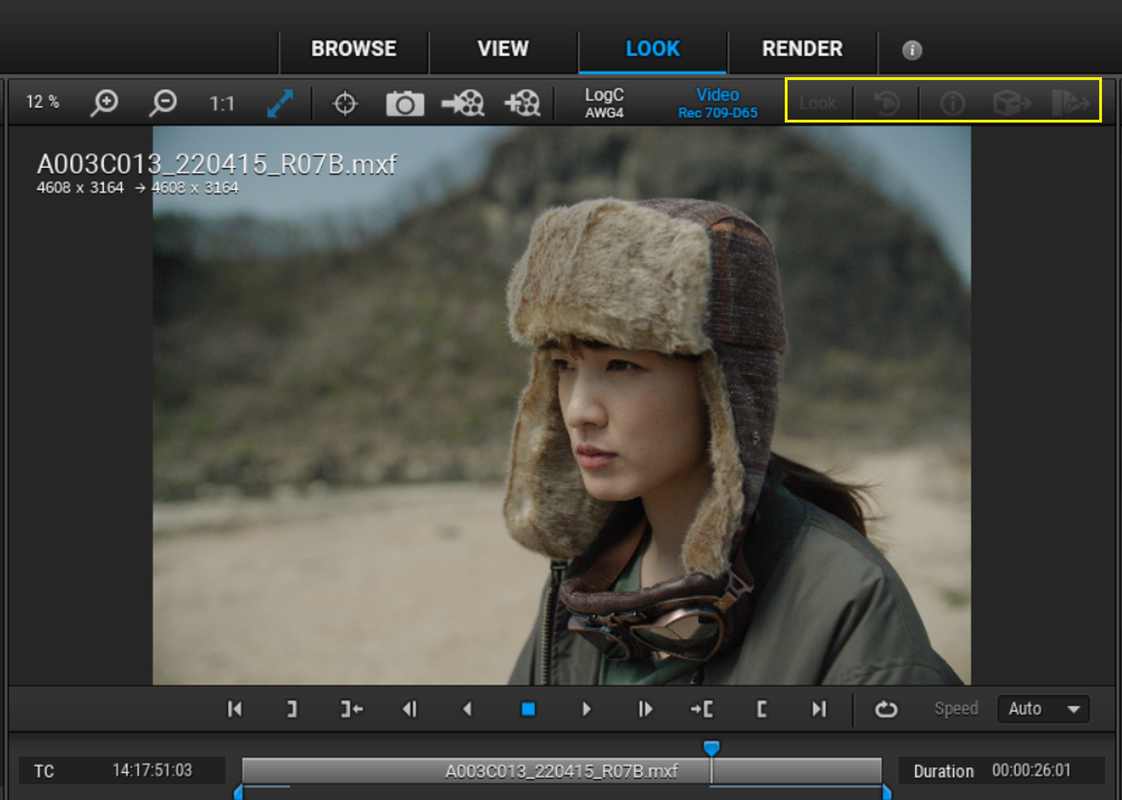Image resolution: width=1122 pixels, height=800 pixels.
Task: Click the film reel with plus icon
Action: (x=522, y=103)
